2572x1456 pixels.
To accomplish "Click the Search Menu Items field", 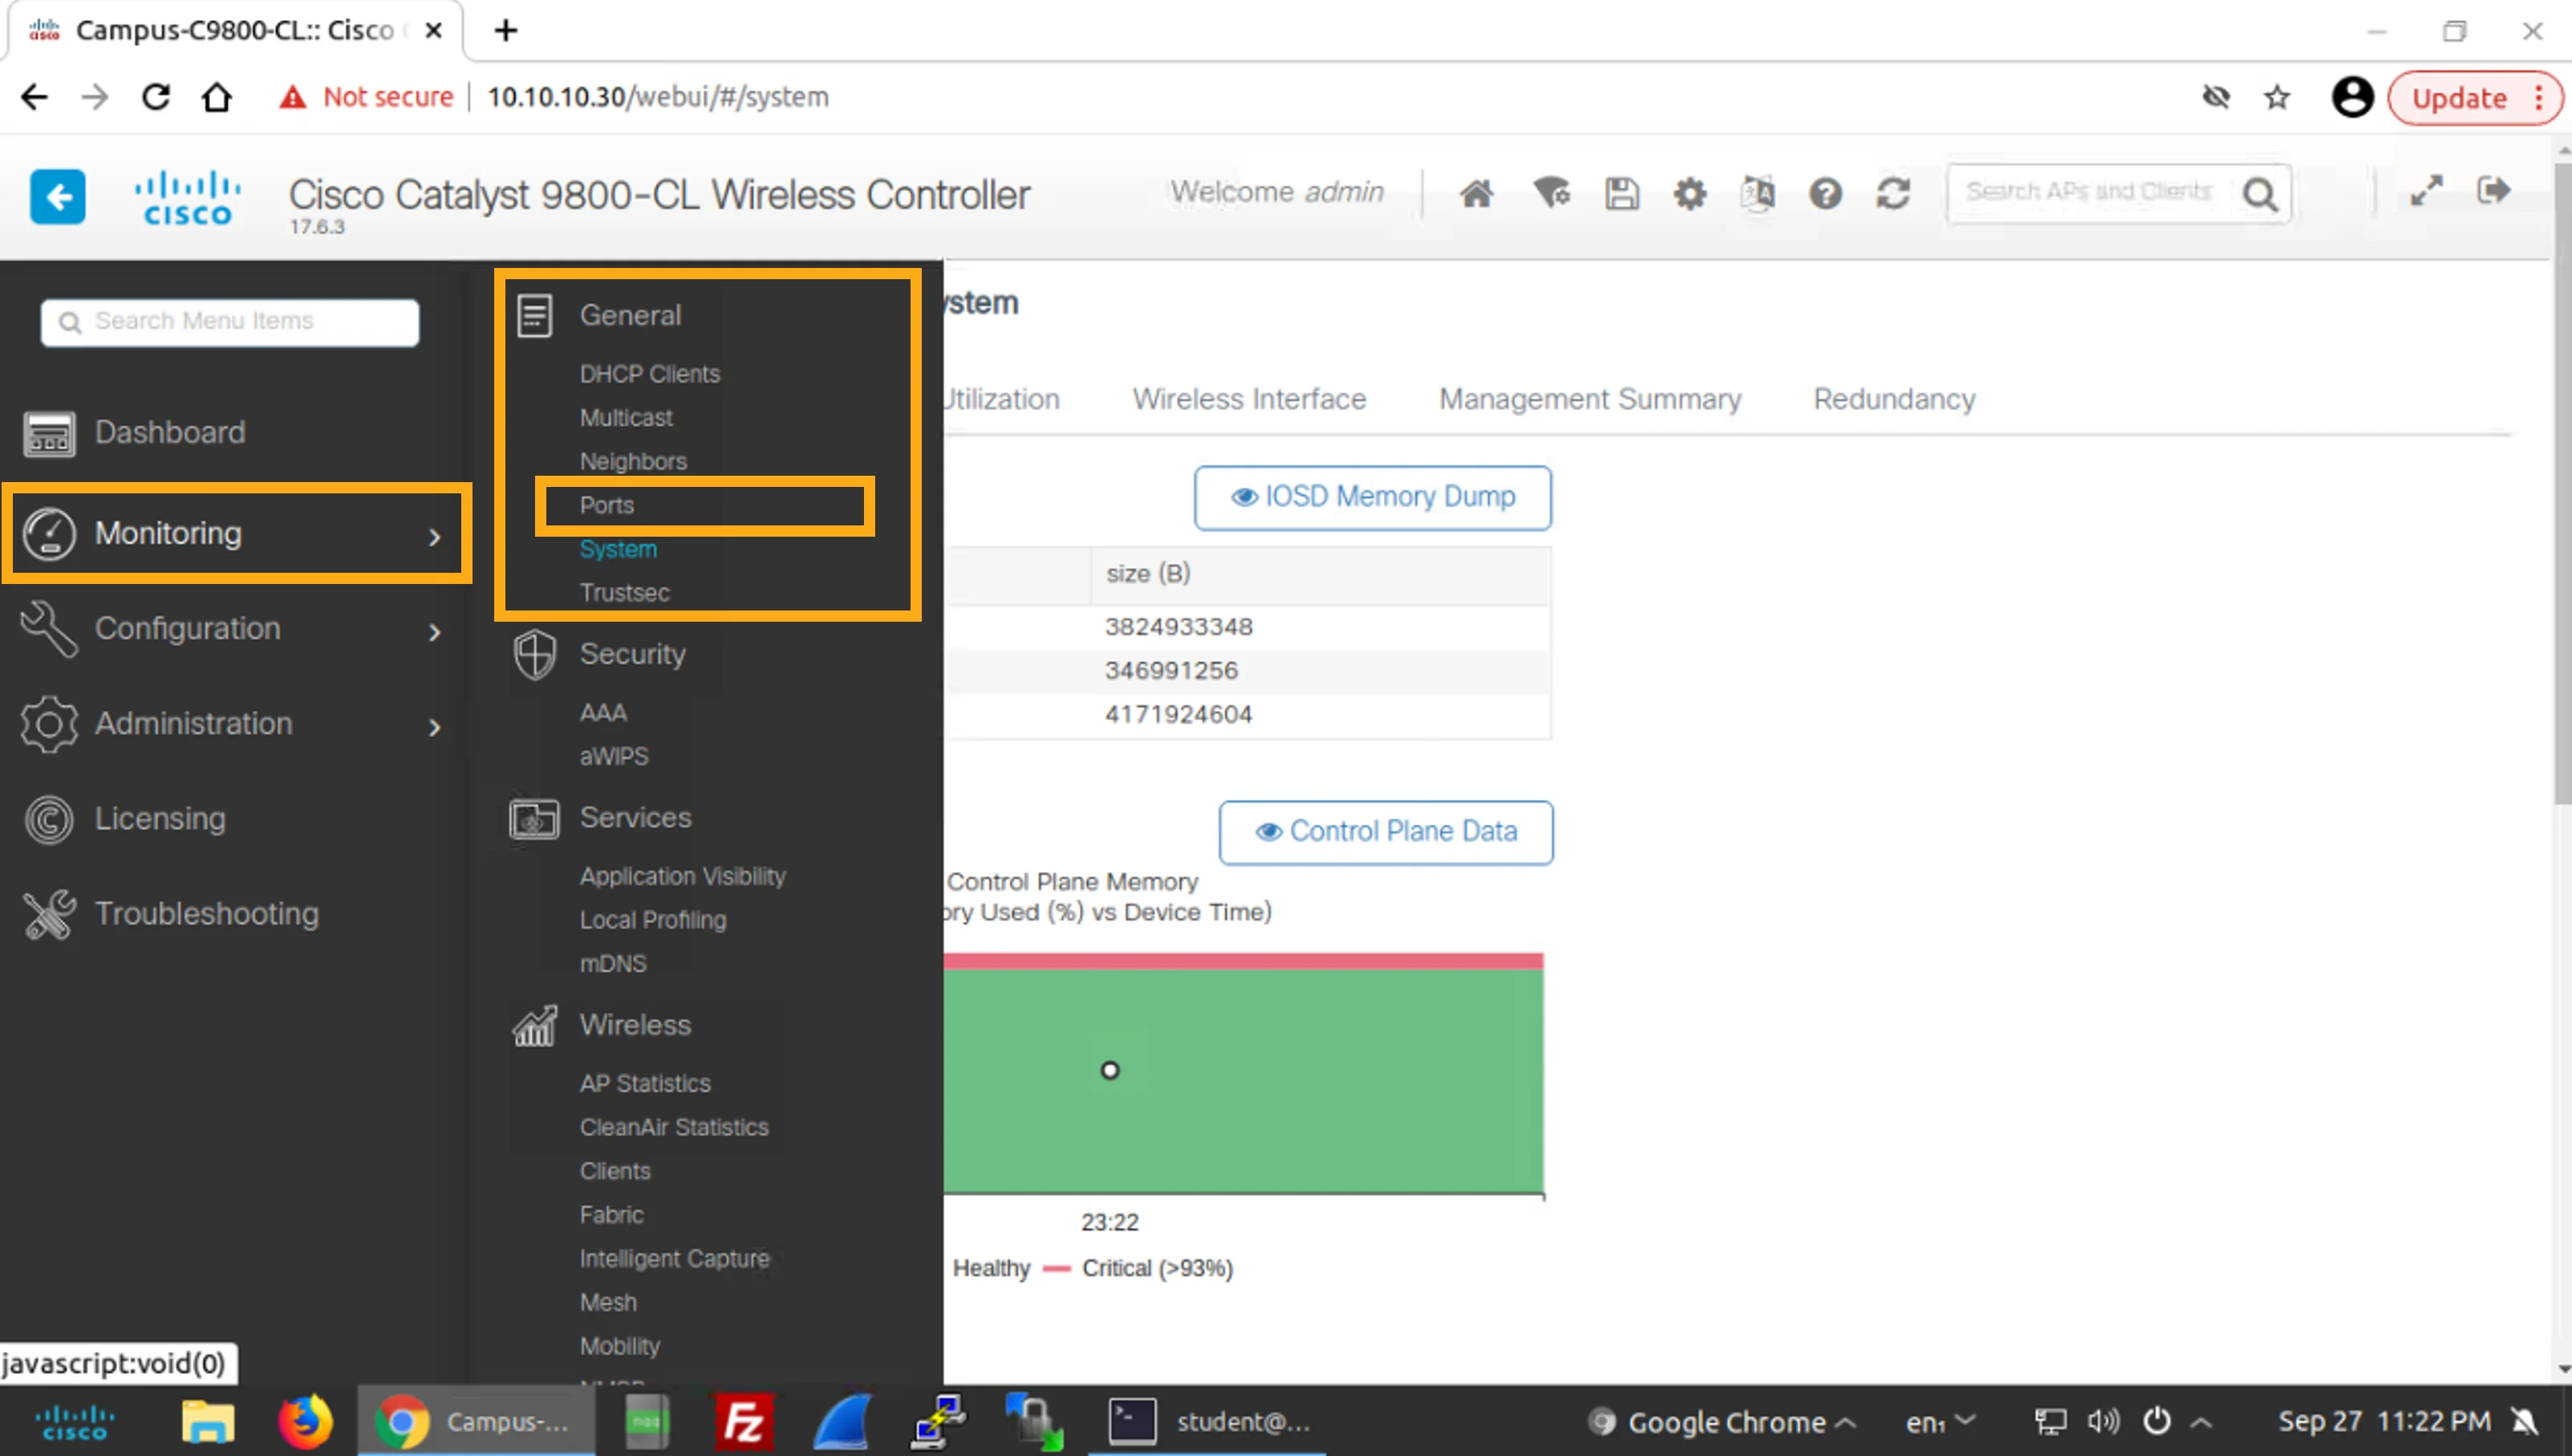I will pyautogui.click(x=230, y=322).
